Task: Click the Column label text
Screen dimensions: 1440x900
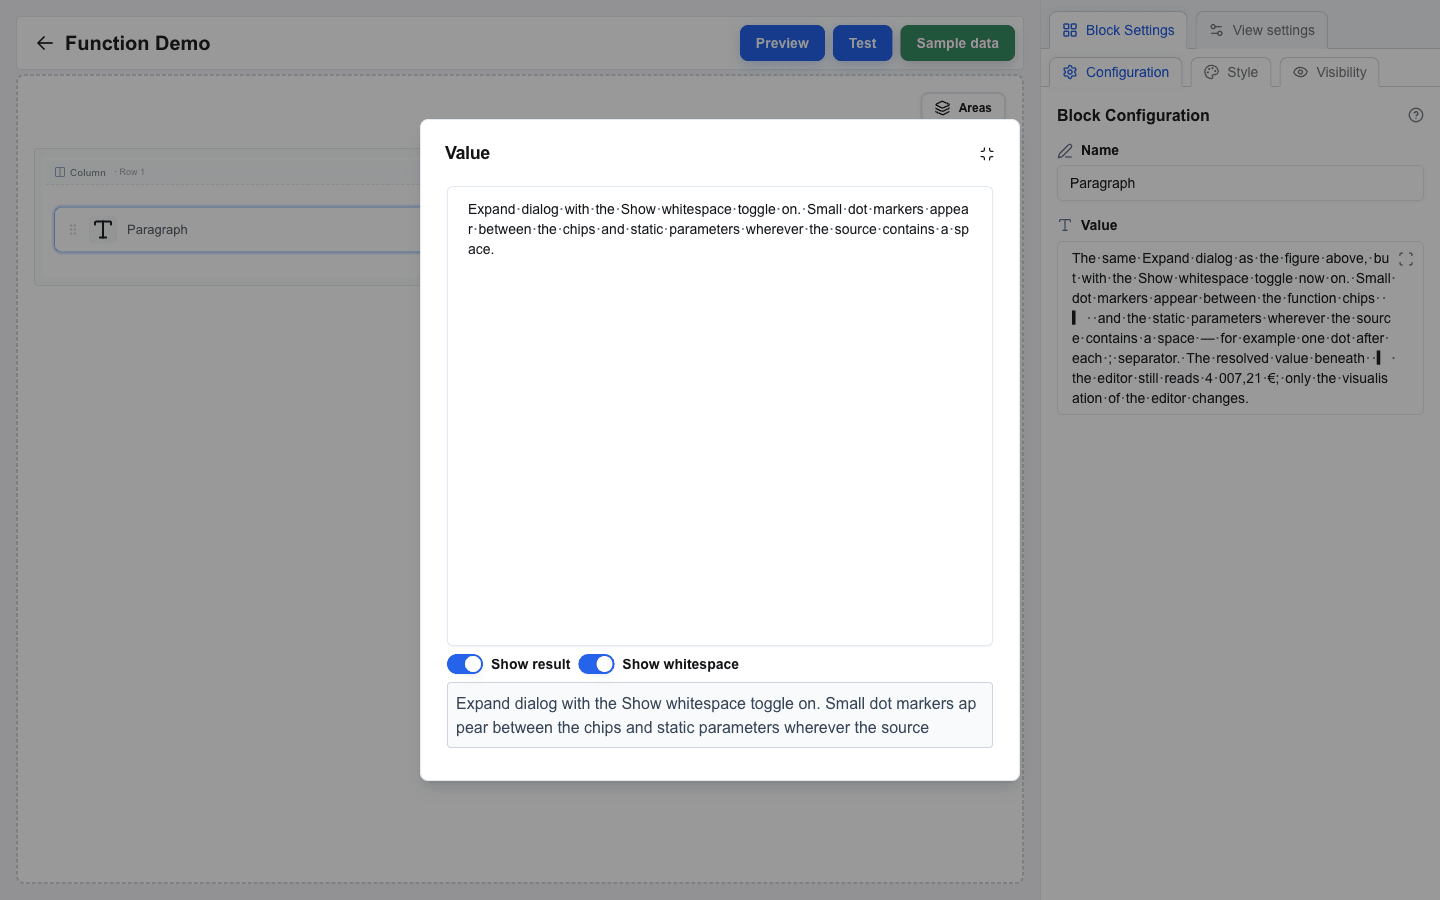Action: tap(88, 173)
